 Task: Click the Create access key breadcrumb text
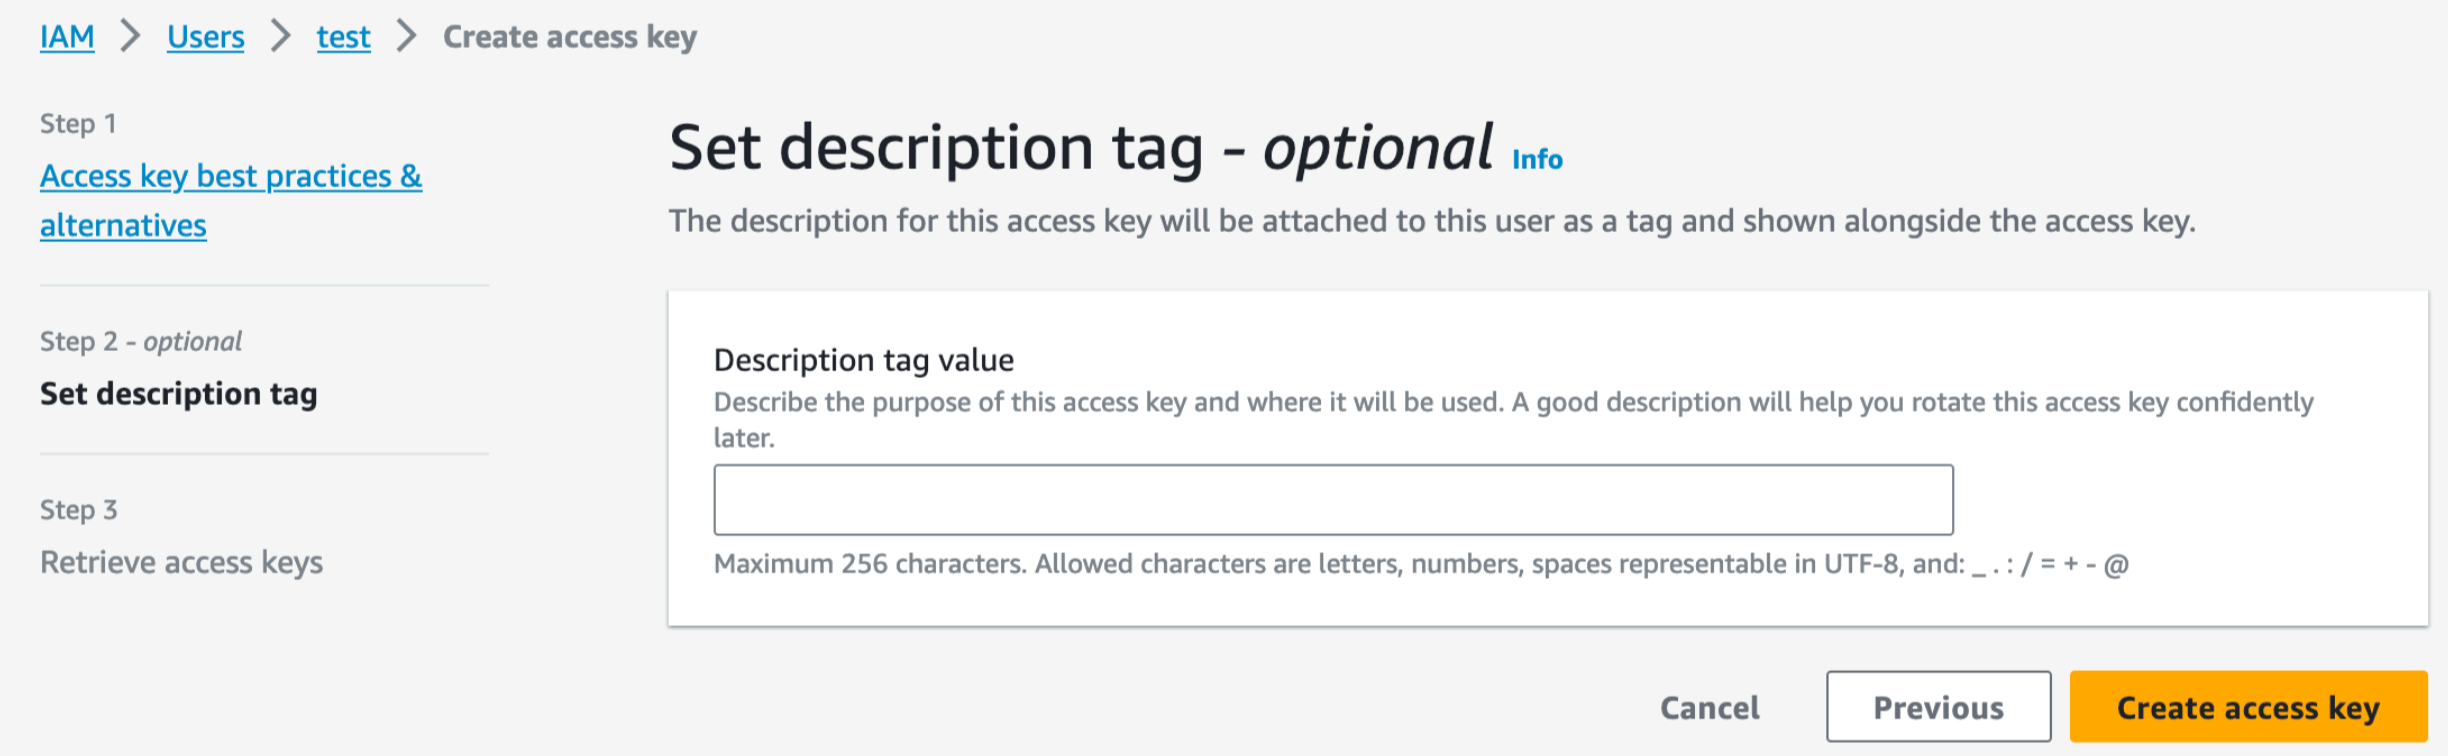[x=570, y=37]
